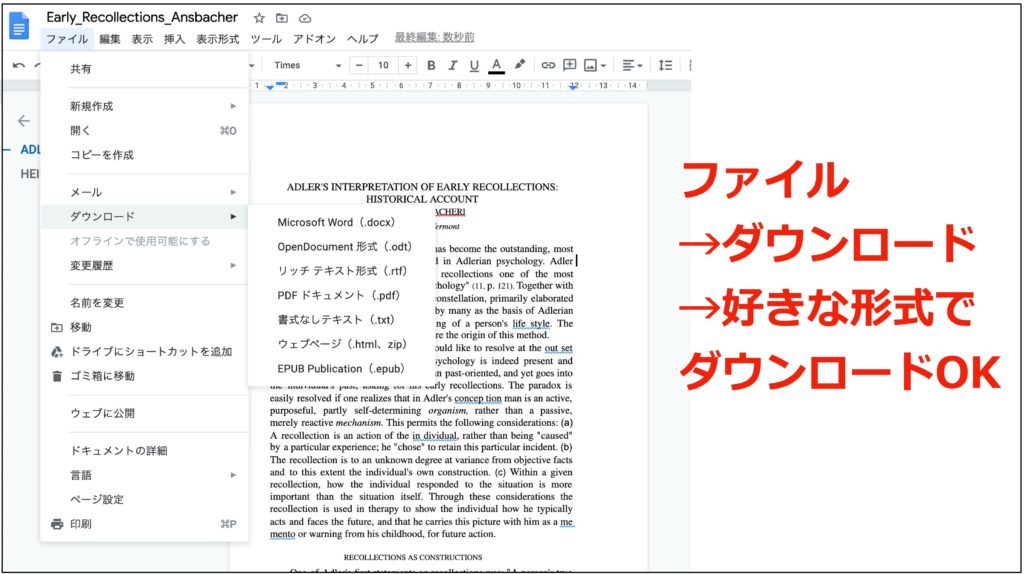Image resolution: width=1024 pixels, height=574 pixels.
Task: Click the Google Docs home icon
Action: click(x=19, y=27)
